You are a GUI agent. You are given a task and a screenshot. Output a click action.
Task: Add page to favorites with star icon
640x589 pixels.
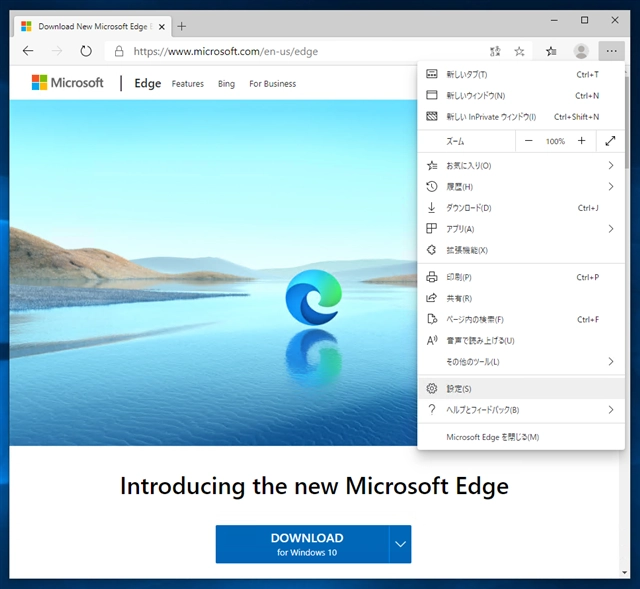pyautogui.click(x=519, y=51)
